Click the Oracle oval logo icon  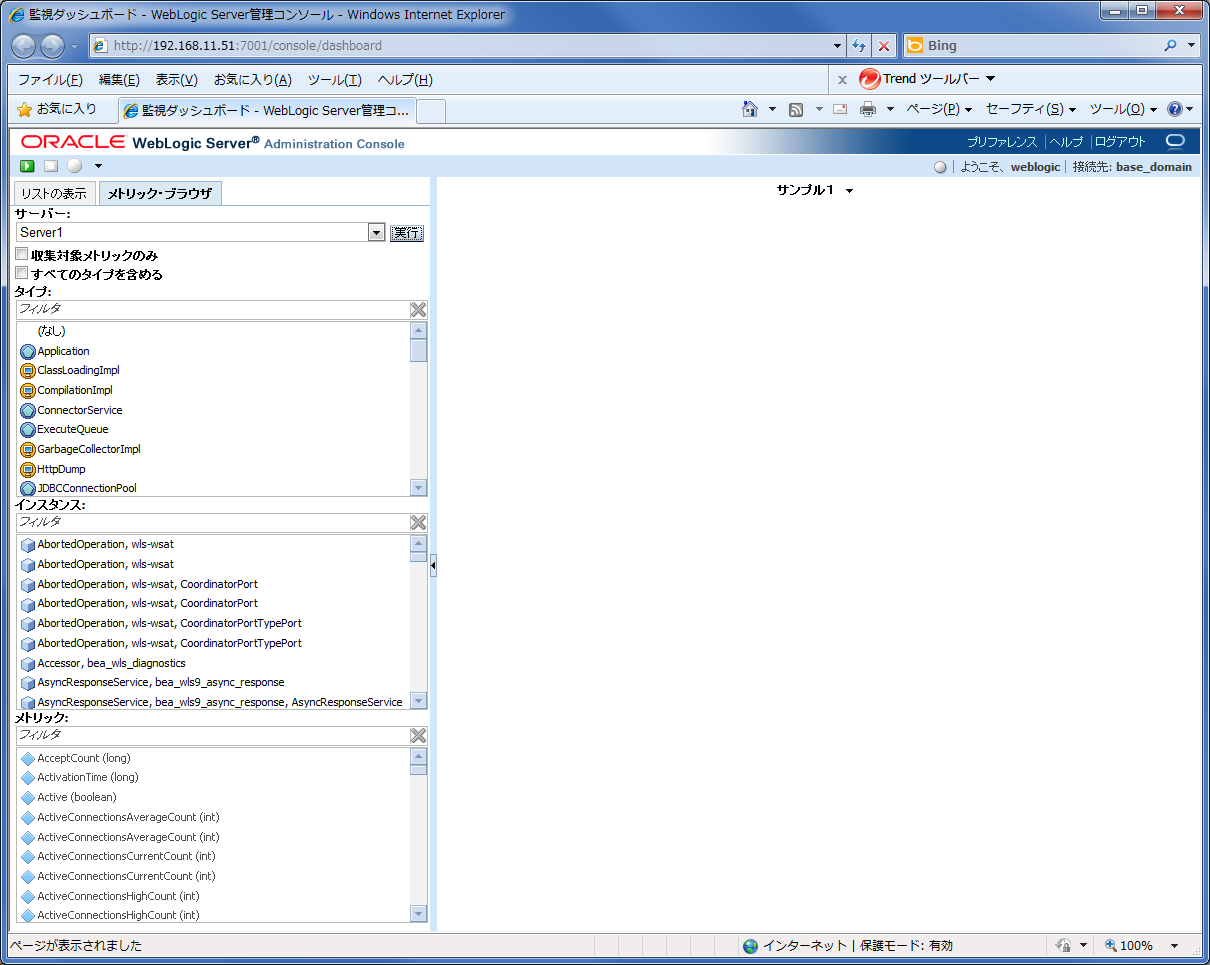[x=1175, y=141]
